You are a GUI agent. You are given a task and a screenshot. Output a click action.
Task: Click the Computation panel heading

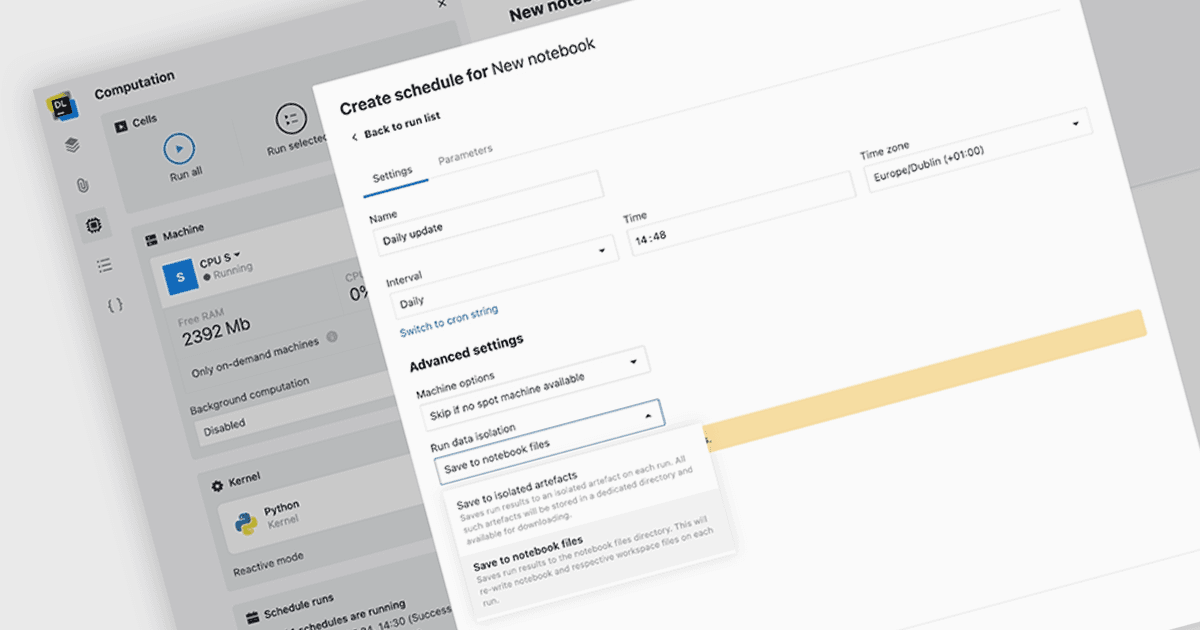[x=134, y=85]
